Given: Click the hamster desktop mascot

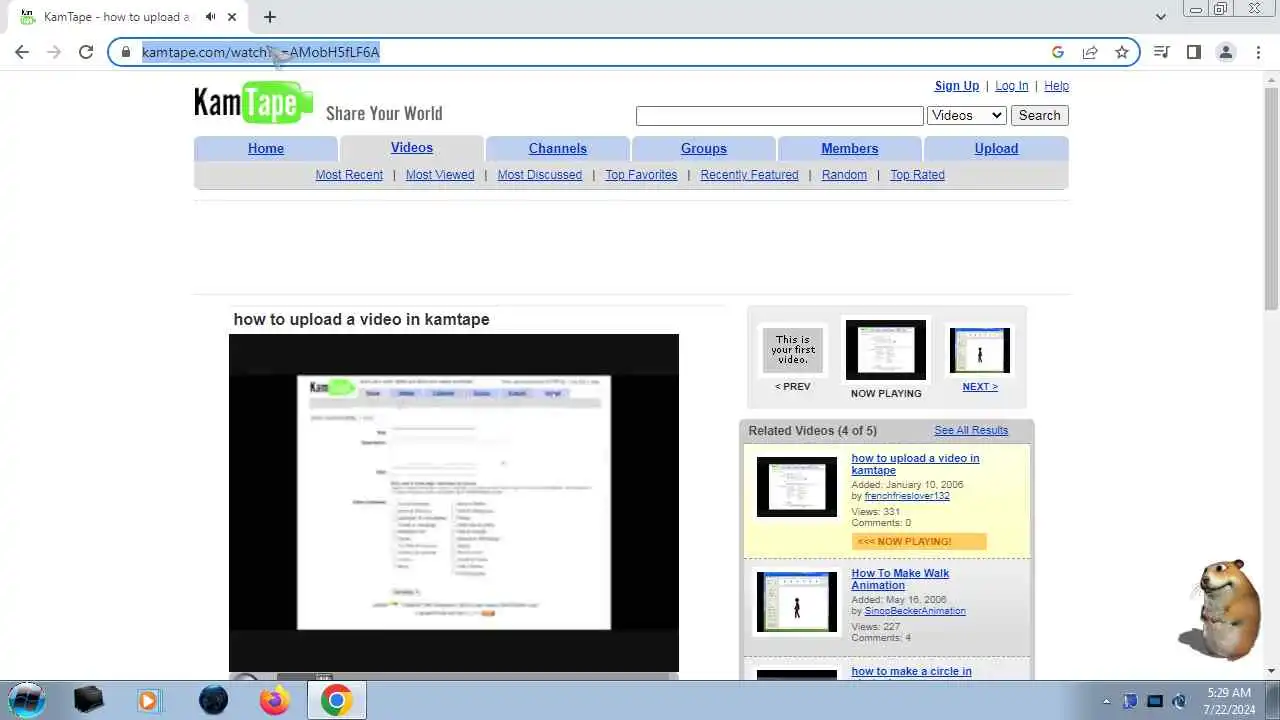Looking at the screenshot, I should [x=1221, y=609].
